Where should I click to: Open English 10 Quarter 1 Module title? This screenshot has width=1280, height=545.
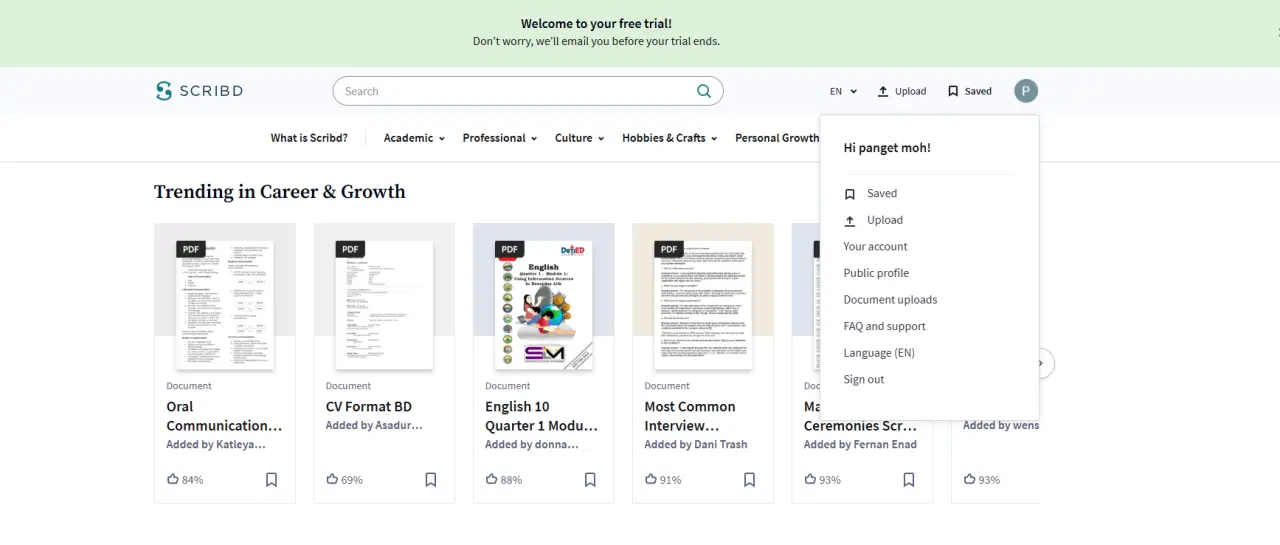[x=541, y=416]
